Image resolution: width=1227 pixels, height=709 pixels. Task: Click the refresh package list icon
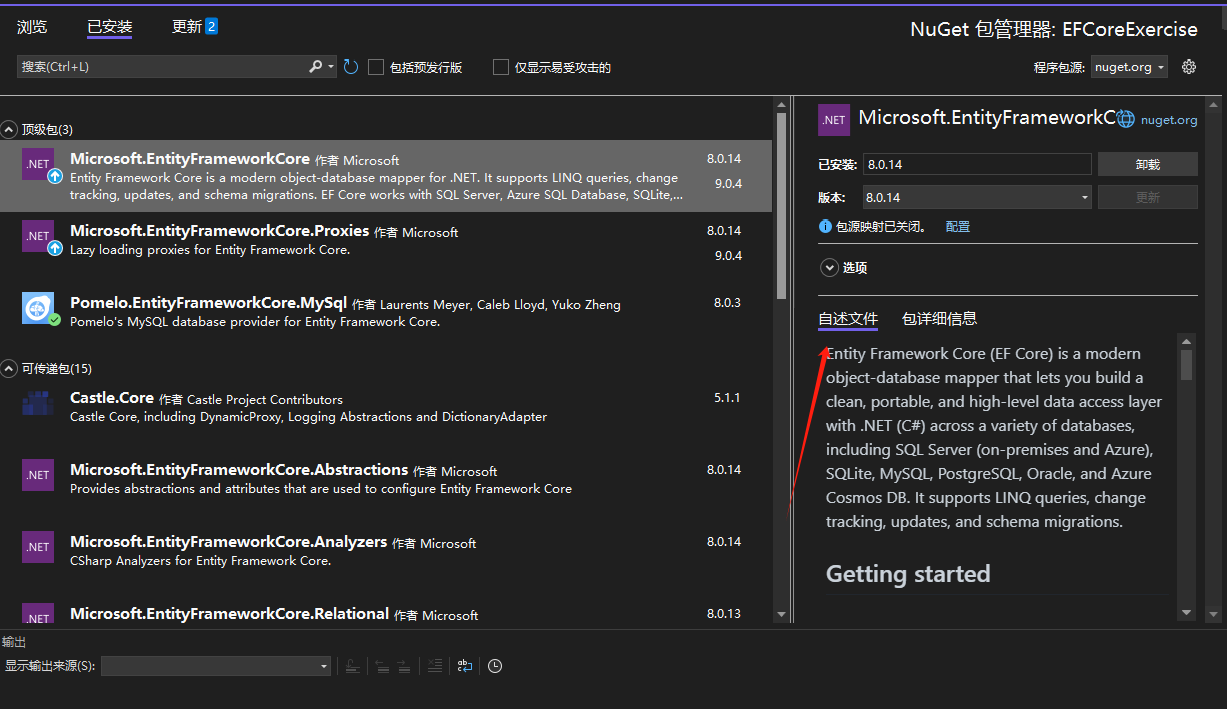(x=350, y=66)
